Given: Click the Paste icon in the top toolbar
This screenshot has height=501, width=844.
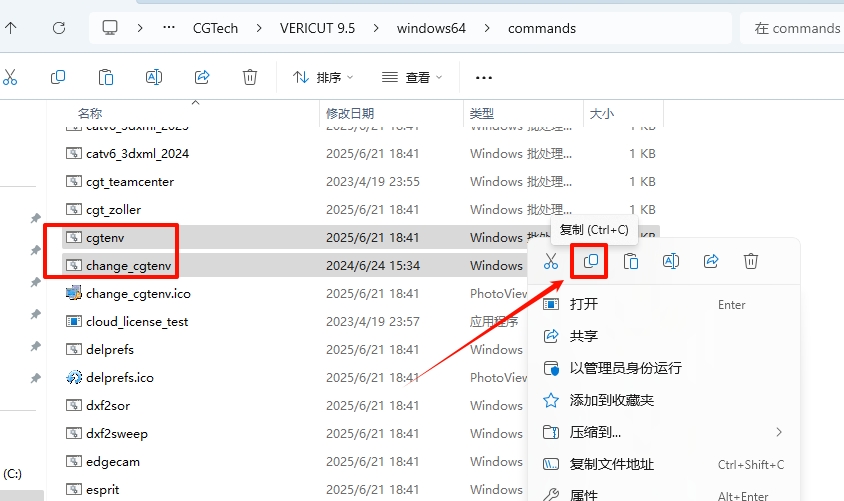Looking at the screenshot, I should [x=106, y=77].
